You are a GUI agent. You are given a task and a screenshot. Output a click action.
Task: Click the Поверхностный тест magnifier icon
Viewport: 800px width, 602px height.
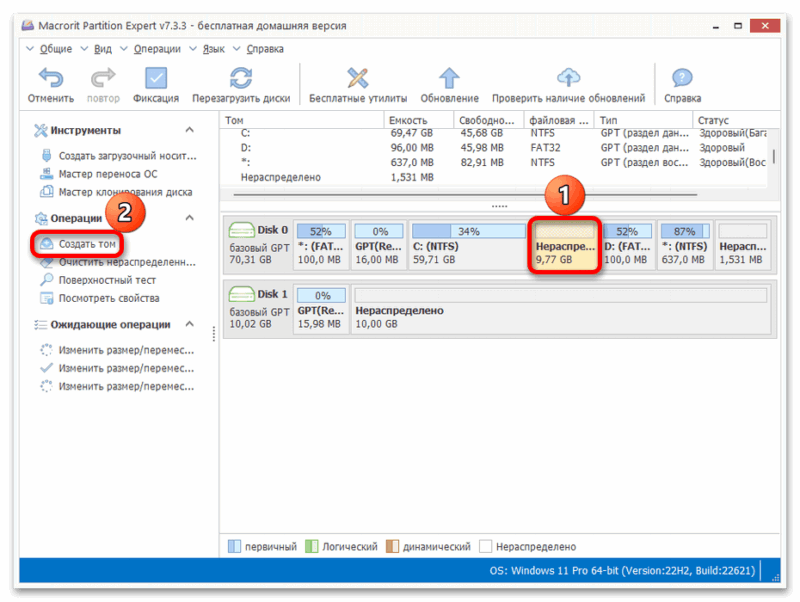pyautogui.click(x=46, y=280)
